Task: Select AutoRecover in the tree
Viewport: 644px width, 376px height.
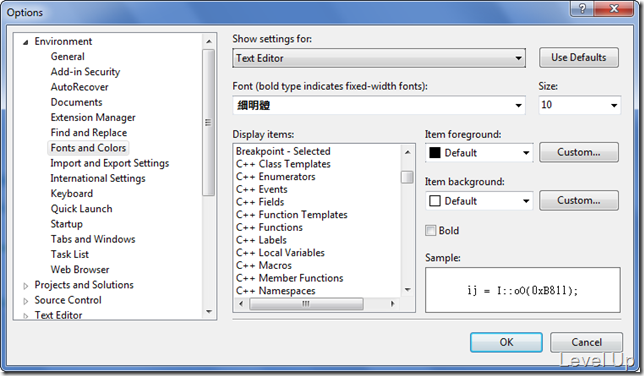Action: pyautogui.click(x=80, y=87)
